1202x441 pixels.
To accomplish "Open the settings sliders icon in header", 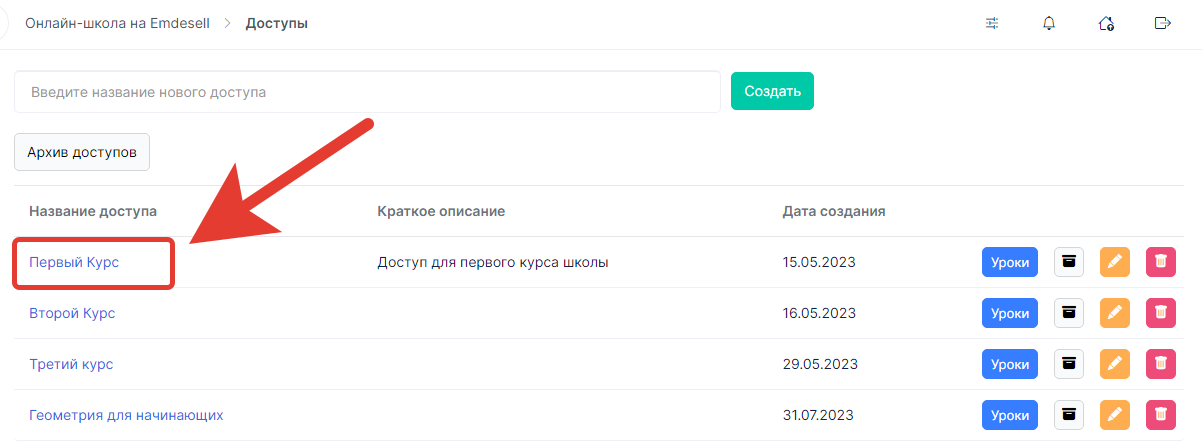I will [x=992, y=23].
